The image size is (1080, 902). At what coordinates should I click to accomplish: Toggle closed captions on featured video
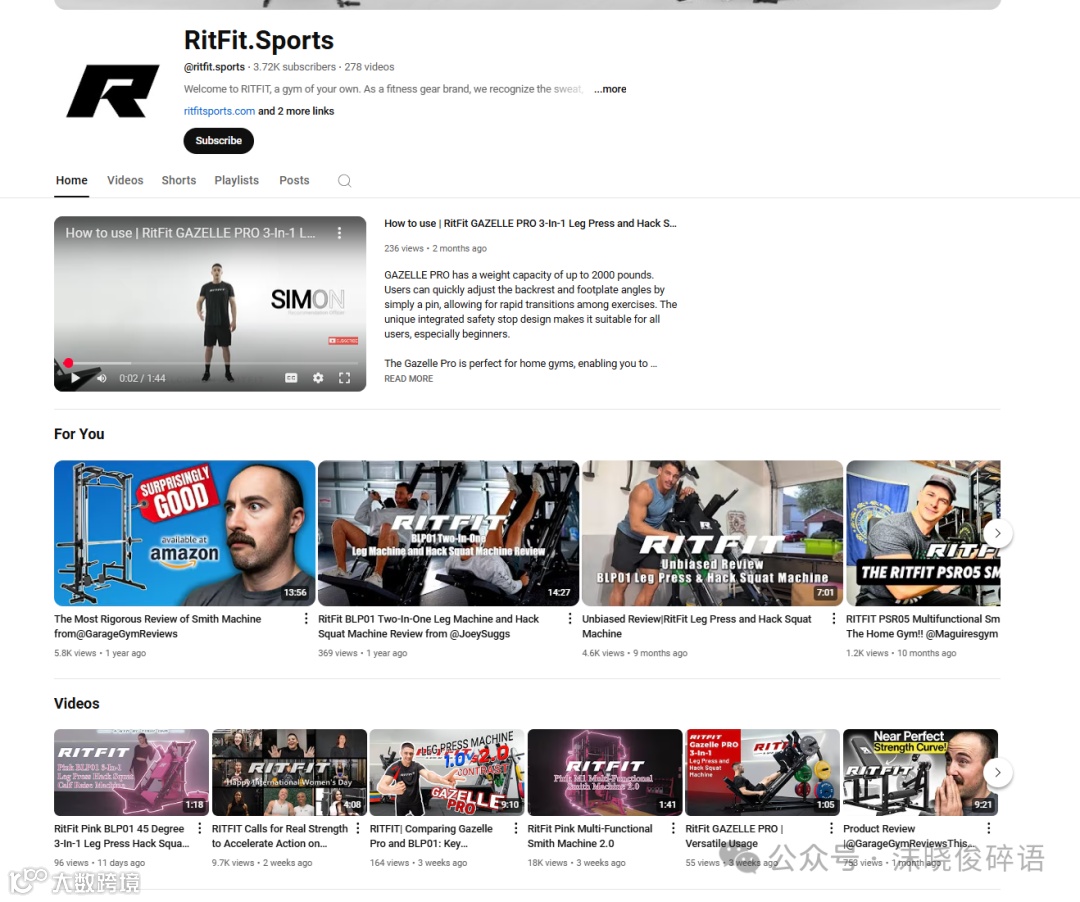pos(291,378)
